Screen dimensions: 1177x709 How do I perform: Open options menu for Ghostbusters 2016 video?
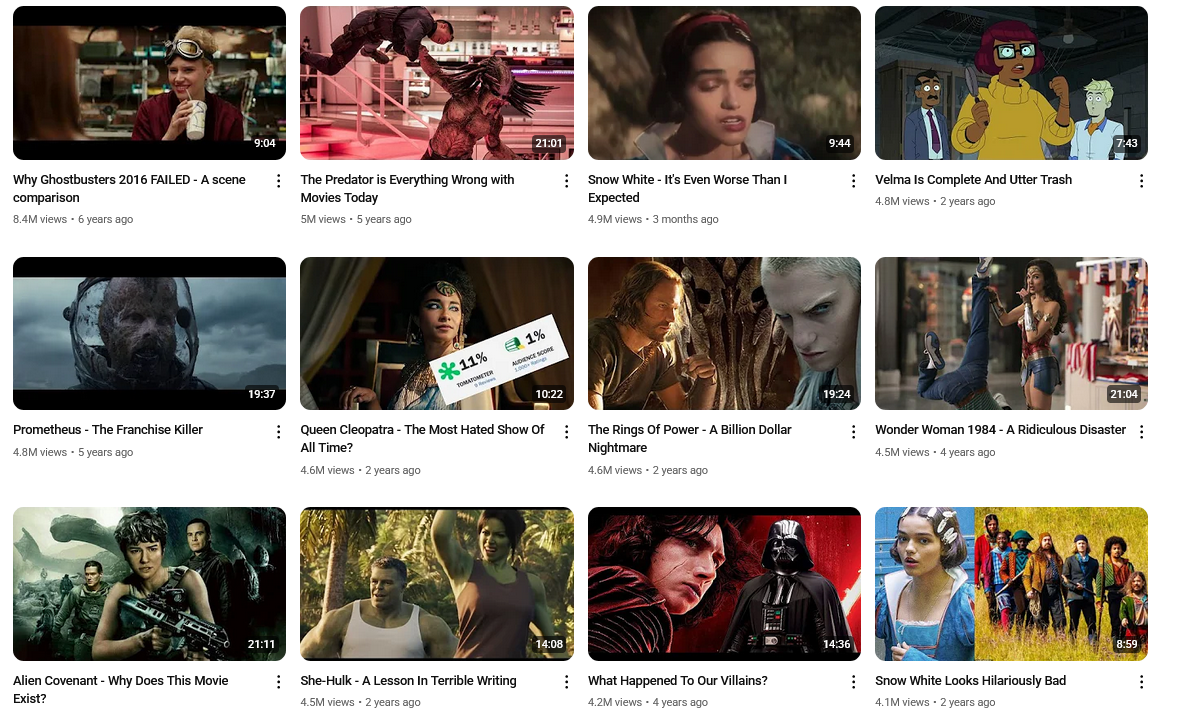[x=278, y=181]
